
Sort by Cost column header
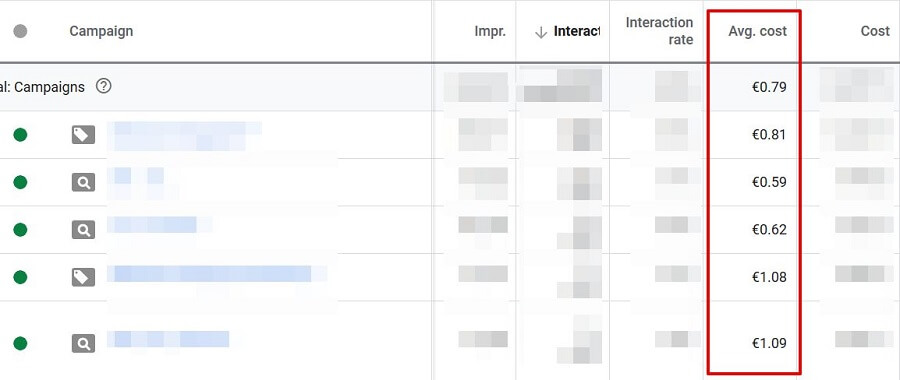point(875,31)
